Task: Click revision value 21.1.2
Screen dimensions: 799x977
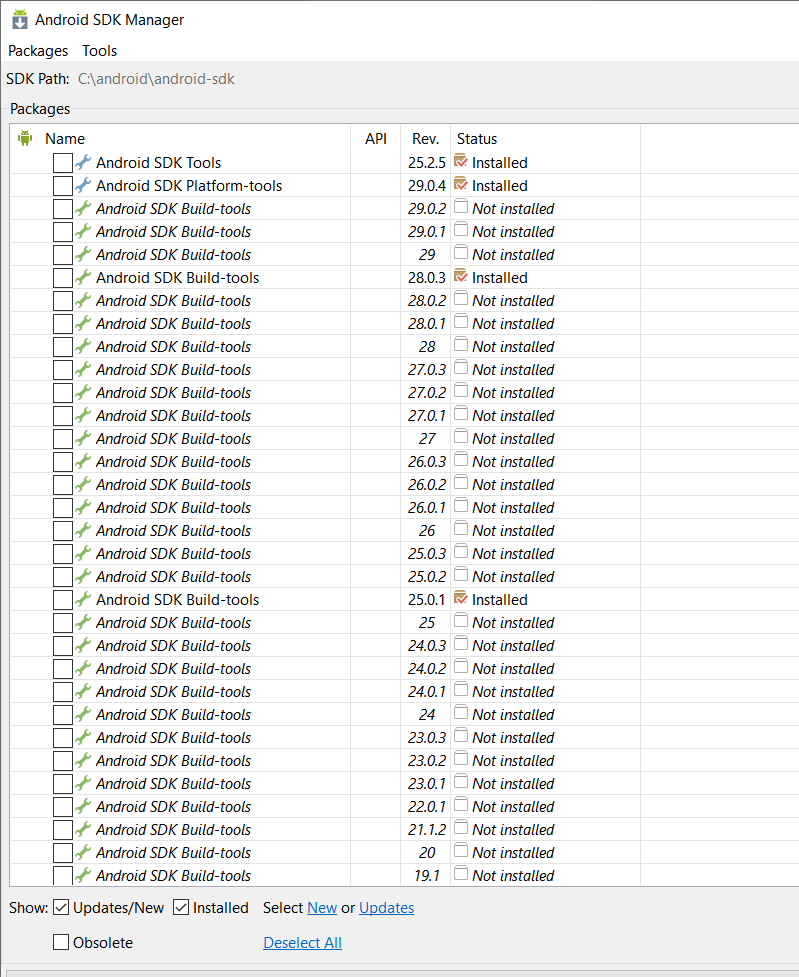Action: tap(427, 830)
